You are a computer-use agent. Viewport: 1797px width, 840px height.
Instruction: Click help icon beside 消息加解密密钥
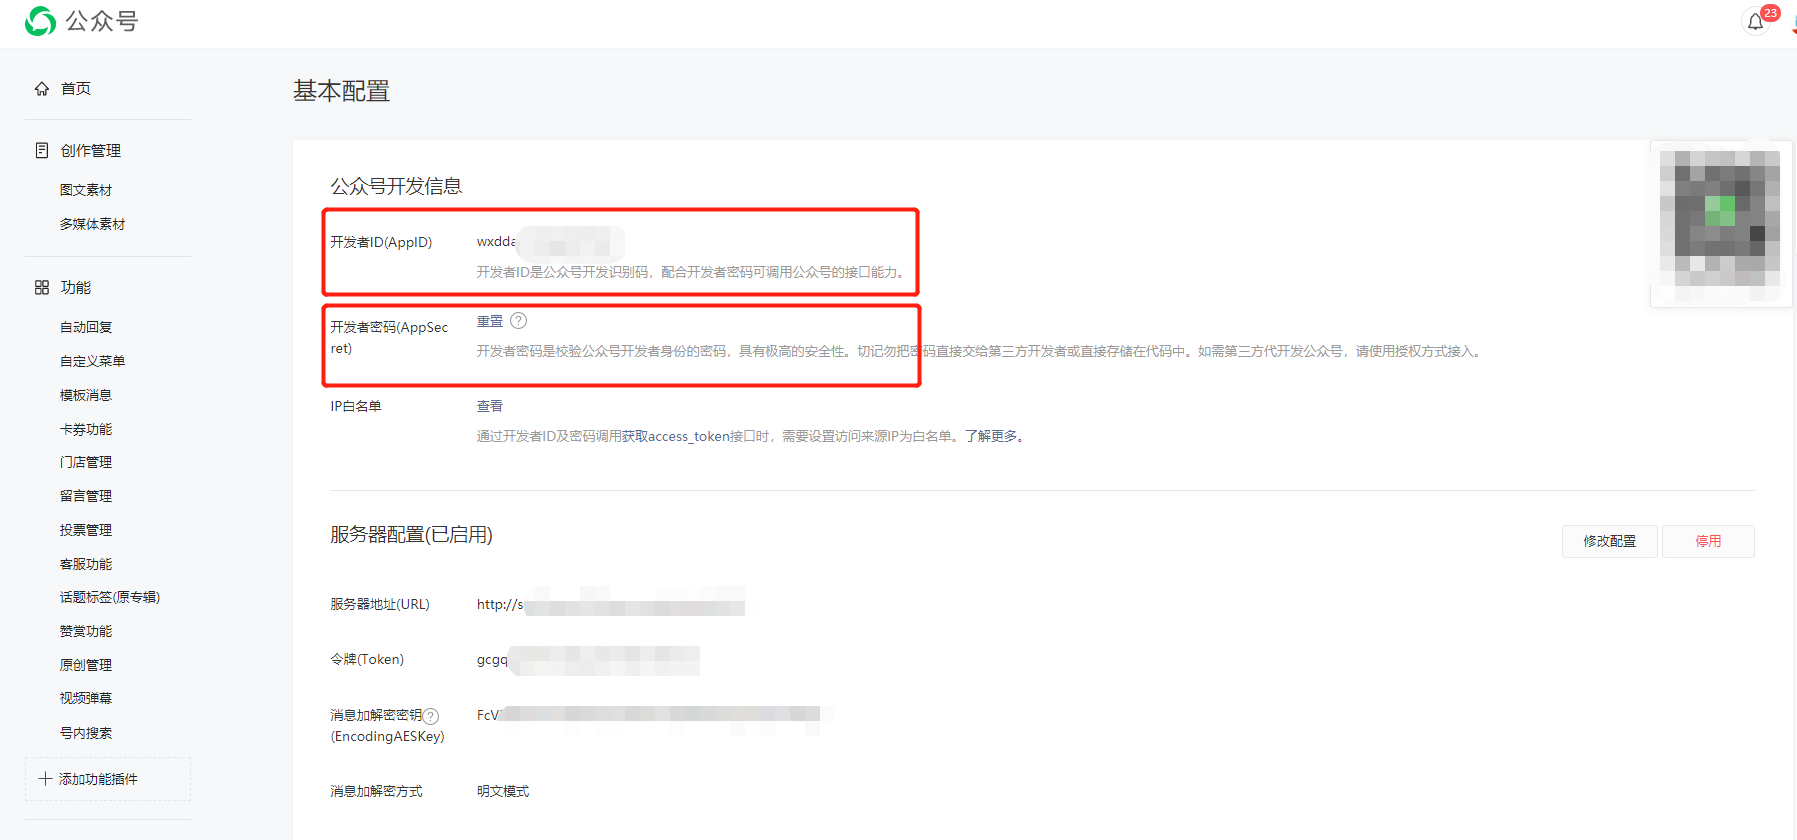[431, 716]
